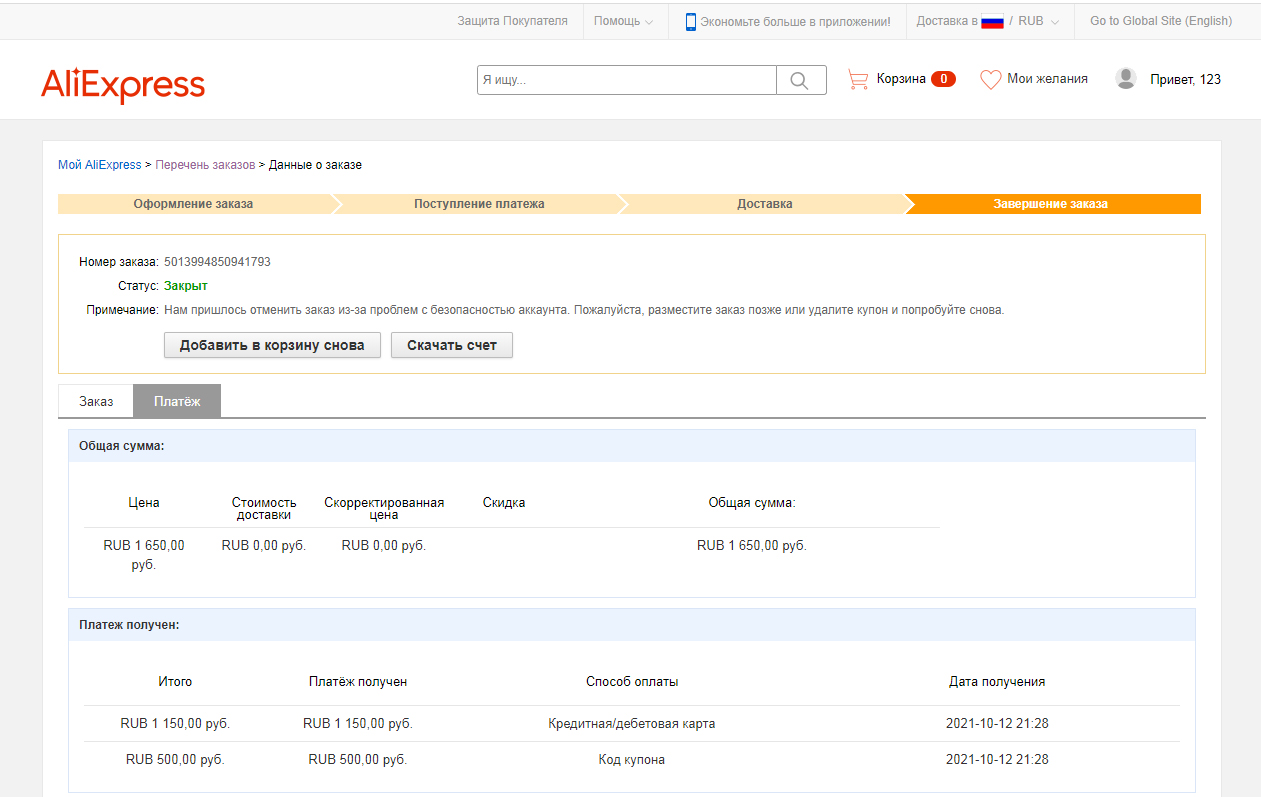The height and width of the screenshot is (797, 1261).
Task: Open the shopping cart icon
Action: 858,79
